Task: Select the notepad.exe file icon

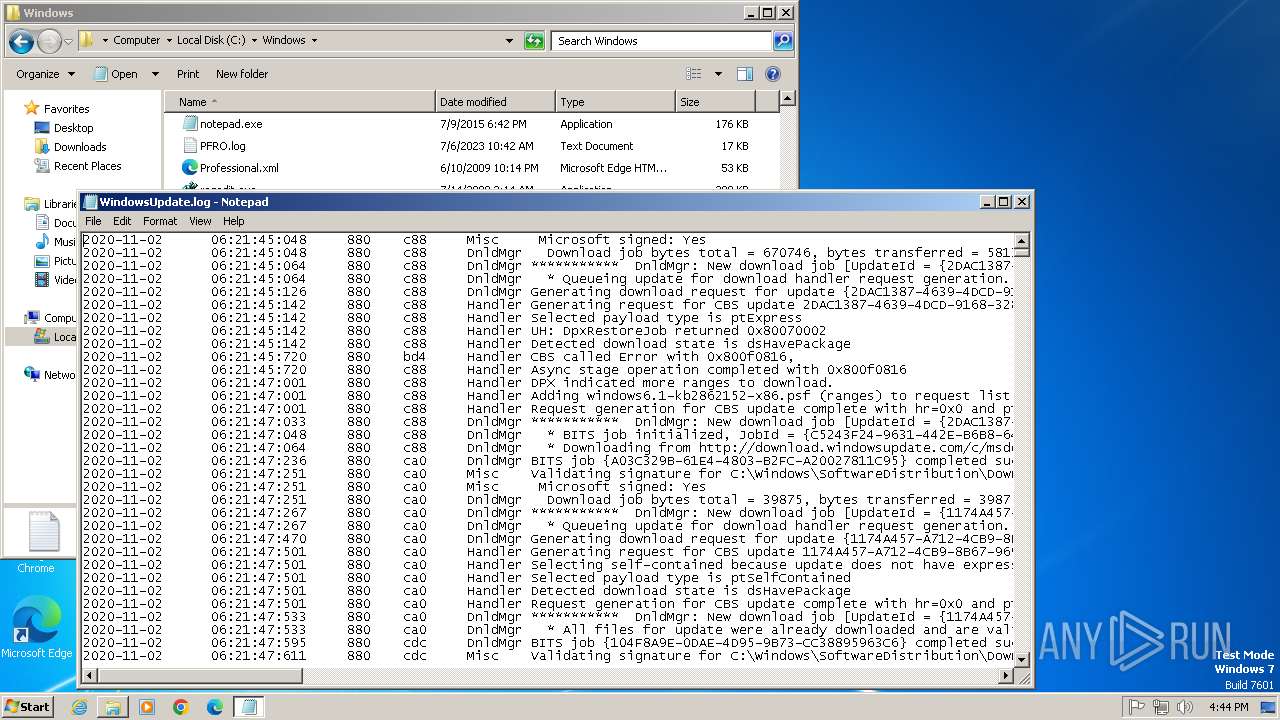Action: tap(190, 124)
